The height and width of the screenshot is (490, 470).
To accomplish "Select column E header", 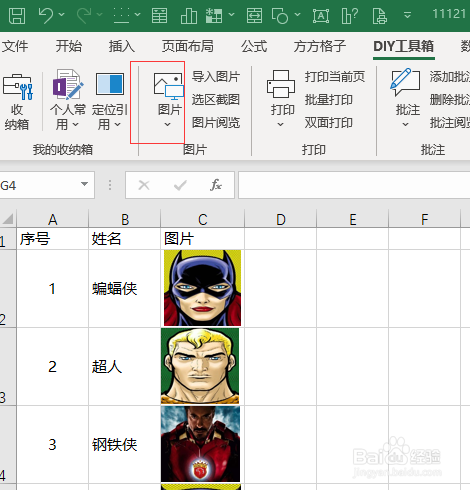I will [353, 219].
